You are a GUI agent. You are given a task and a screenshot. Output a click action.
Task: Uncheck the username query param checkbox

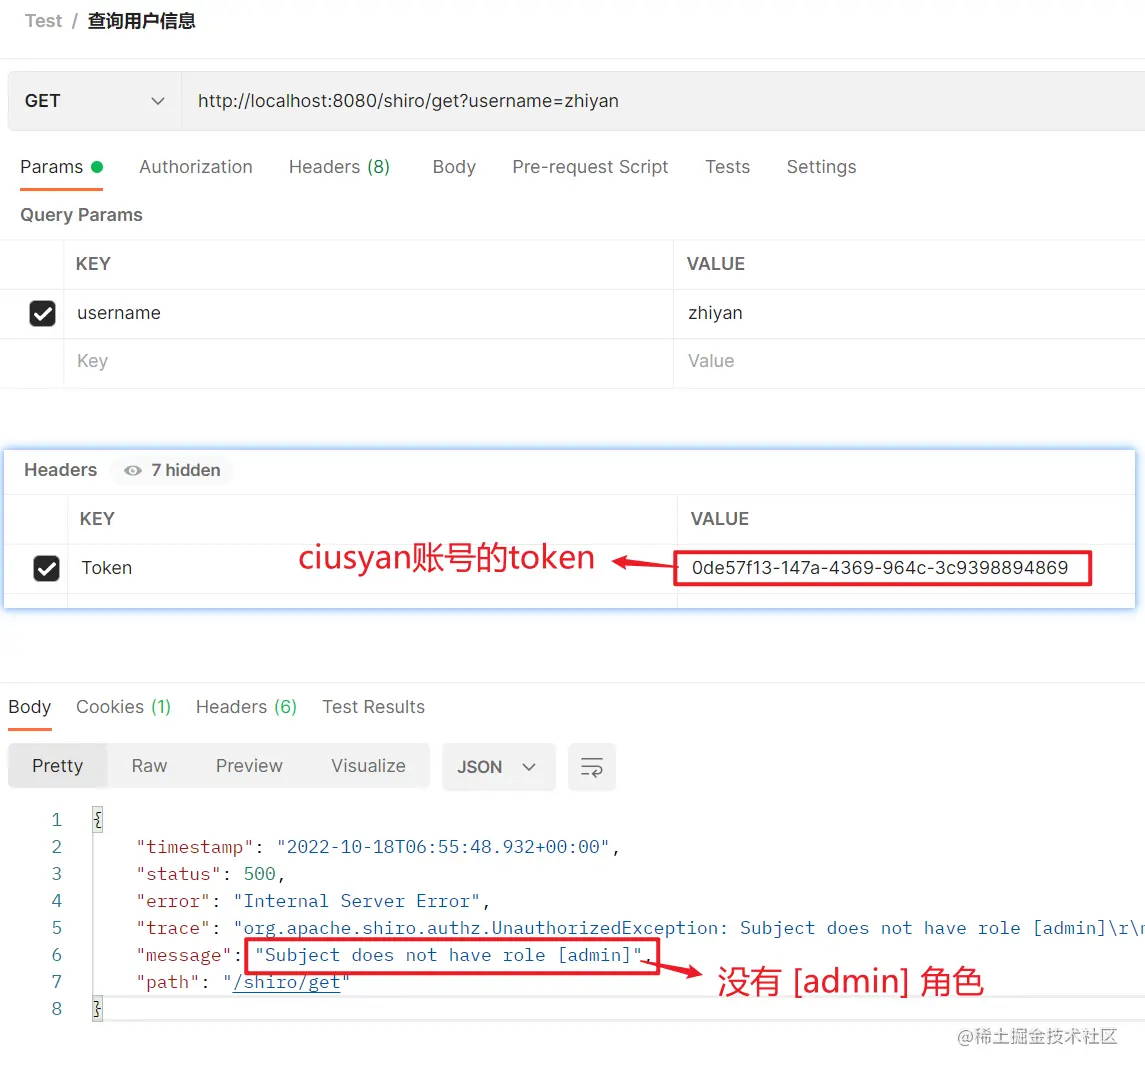coord(42,313)
